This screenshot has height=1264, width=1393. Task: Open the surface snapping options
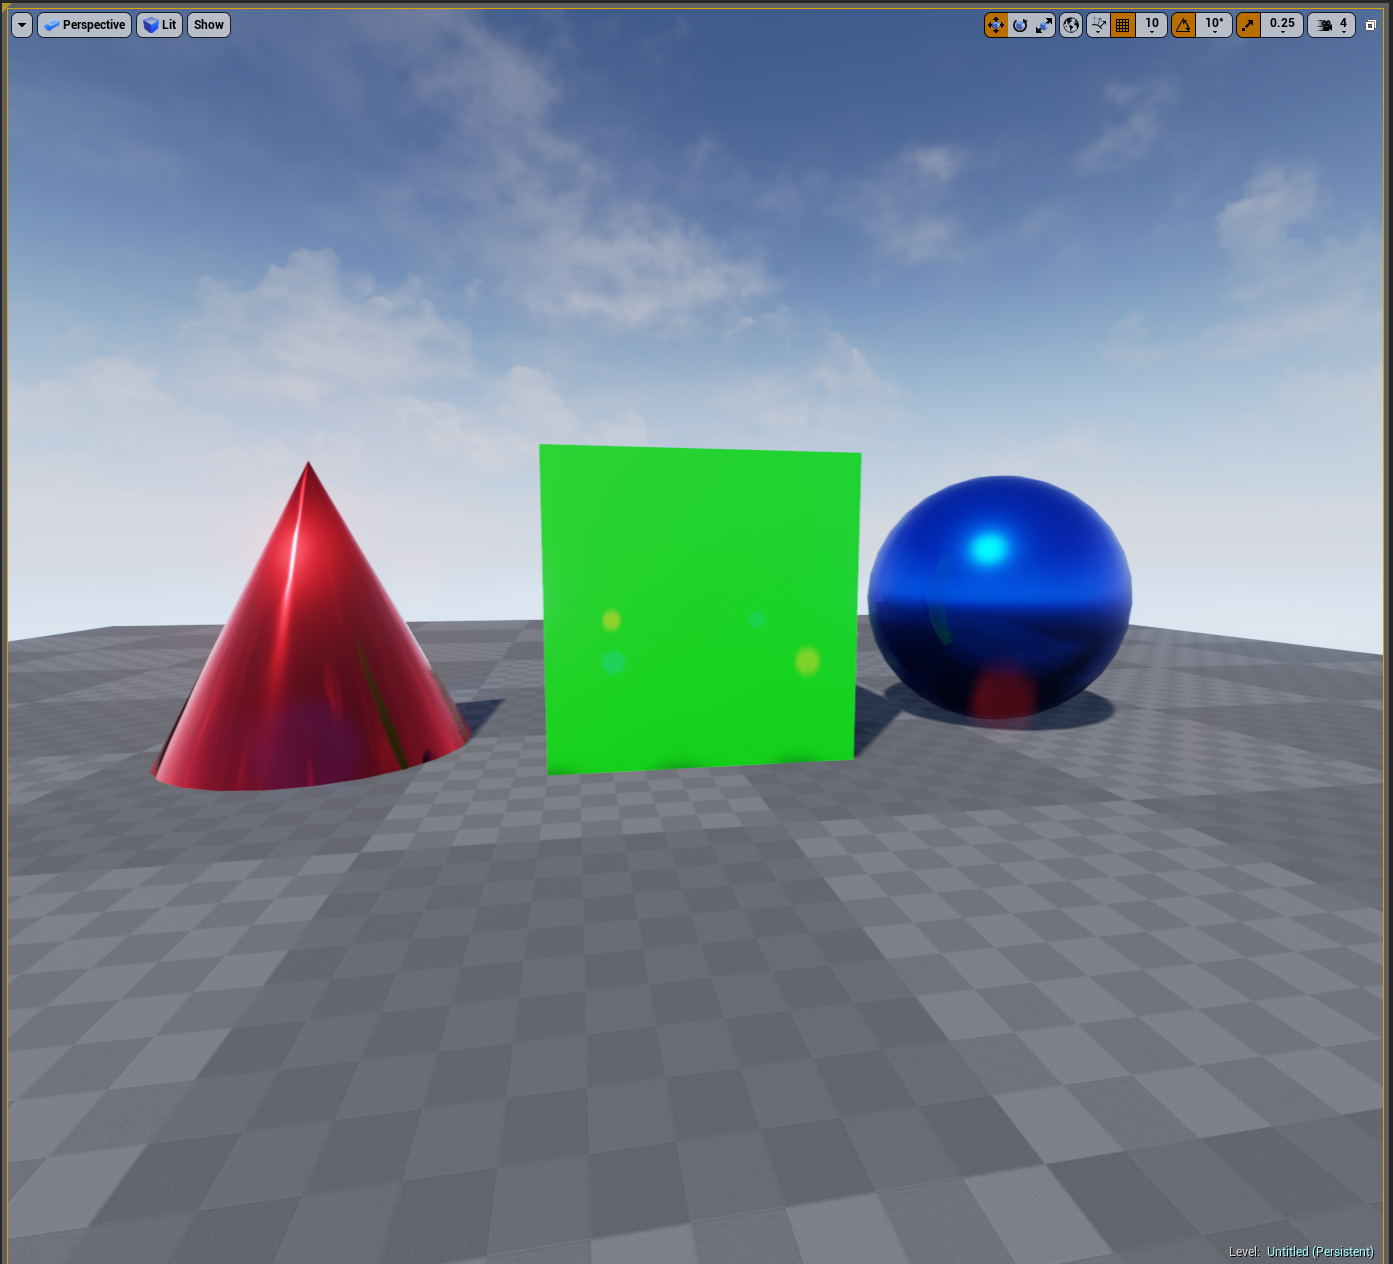[x=1098, y=25]
